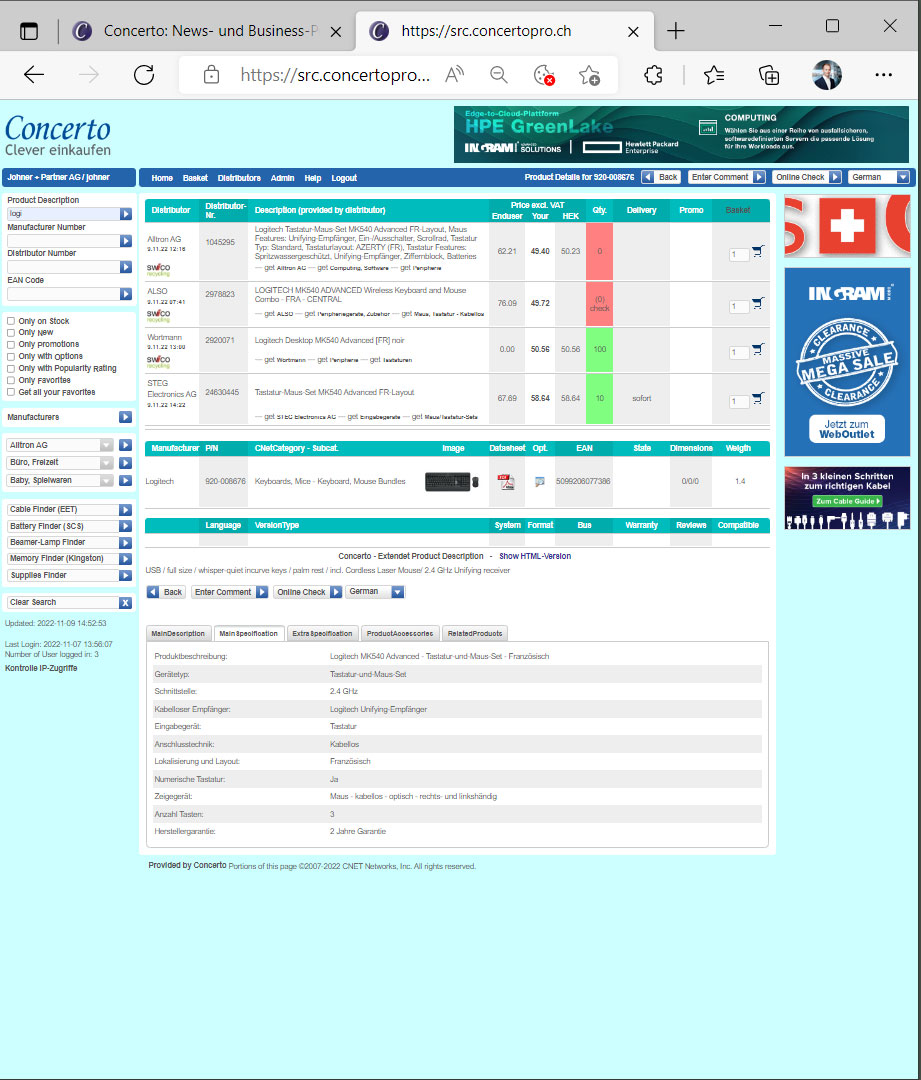Click arrow next to Beamer-Lamp Finder

tap(125, 543)
